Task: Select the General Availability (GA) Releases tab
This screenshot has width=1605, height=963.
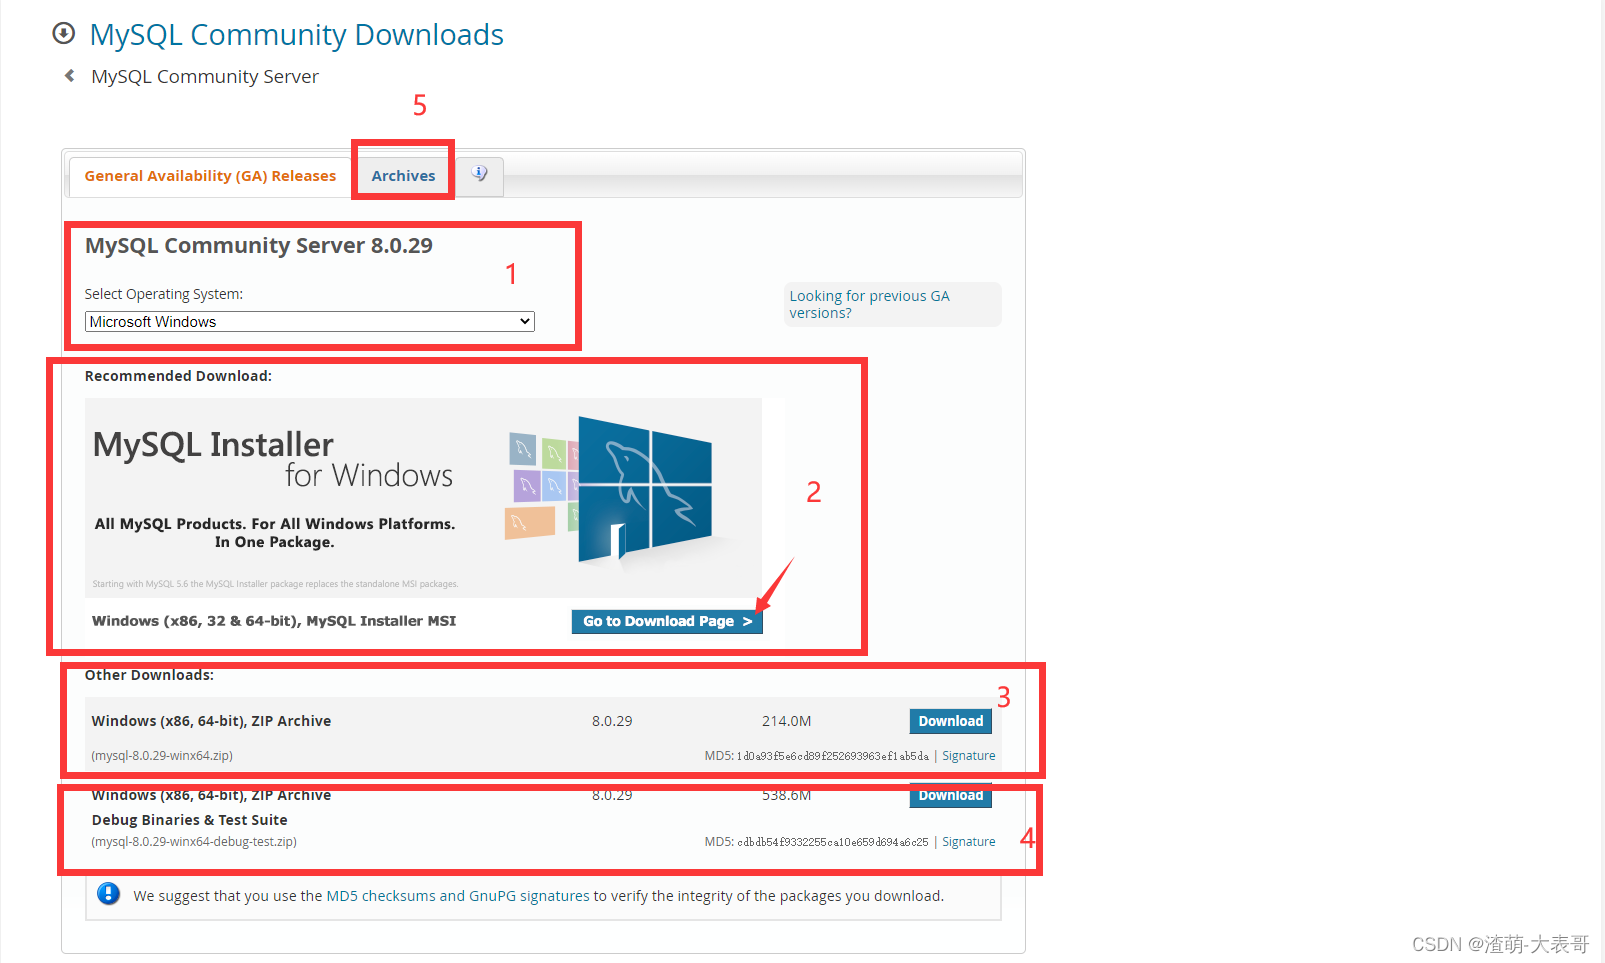Action: pos(210,176)
